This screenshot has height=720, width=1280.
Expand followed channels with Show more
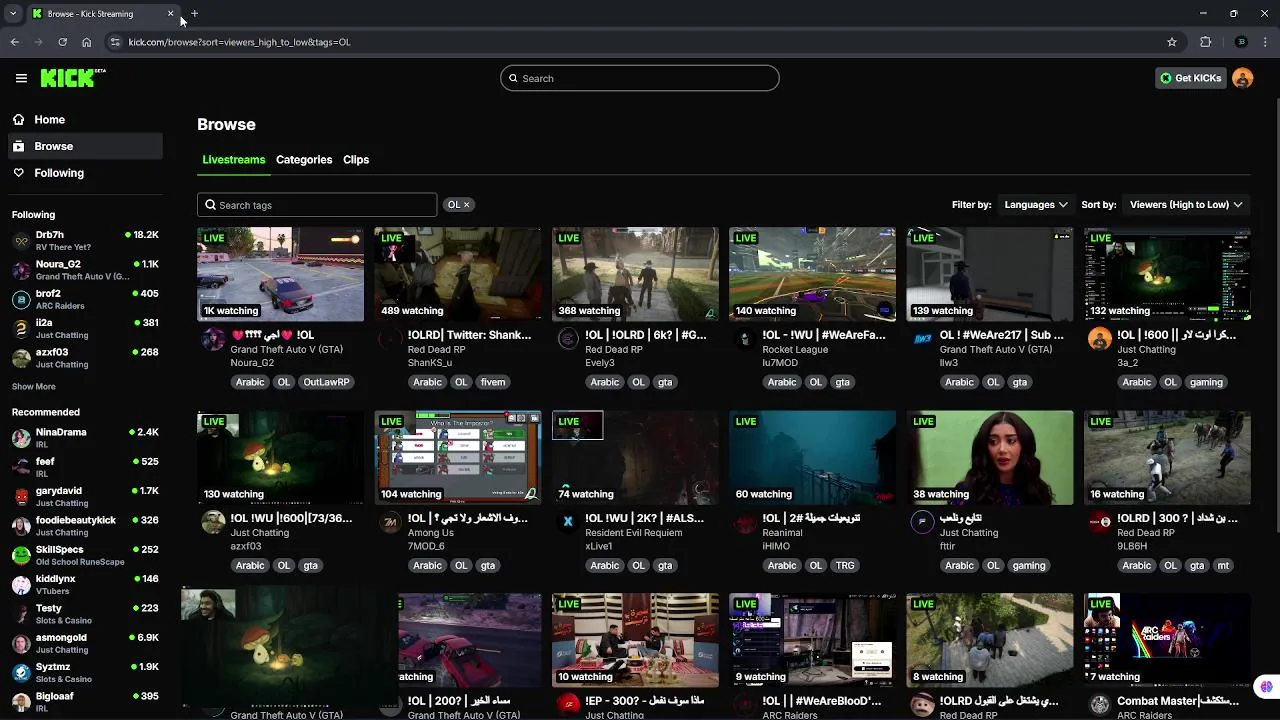[x=34, y=387]
